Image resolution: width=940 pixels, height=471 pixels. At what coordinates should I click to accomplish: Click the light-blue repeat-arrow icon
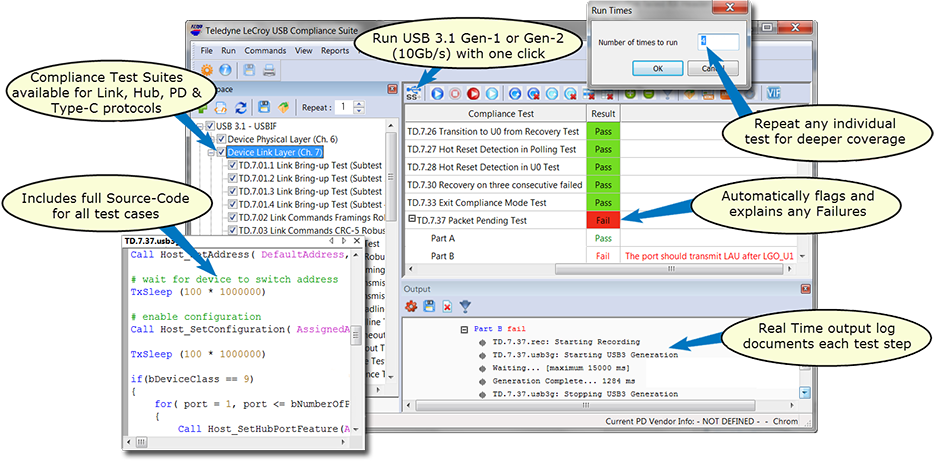552,93
